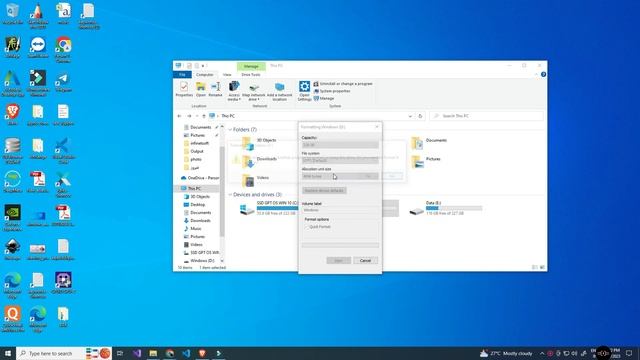Viewport: 640px width, 360px height.
Task: Open the Telegram desktop shortcut
Action: (x=63, y=82)
